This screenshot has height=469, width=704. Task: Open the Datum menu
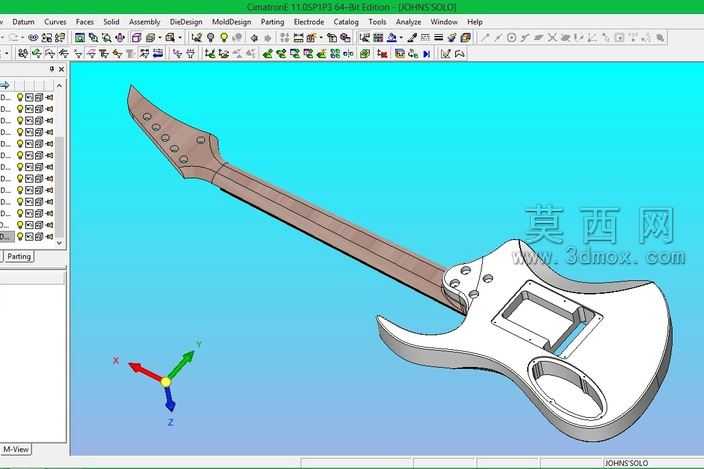pos(23,22)
